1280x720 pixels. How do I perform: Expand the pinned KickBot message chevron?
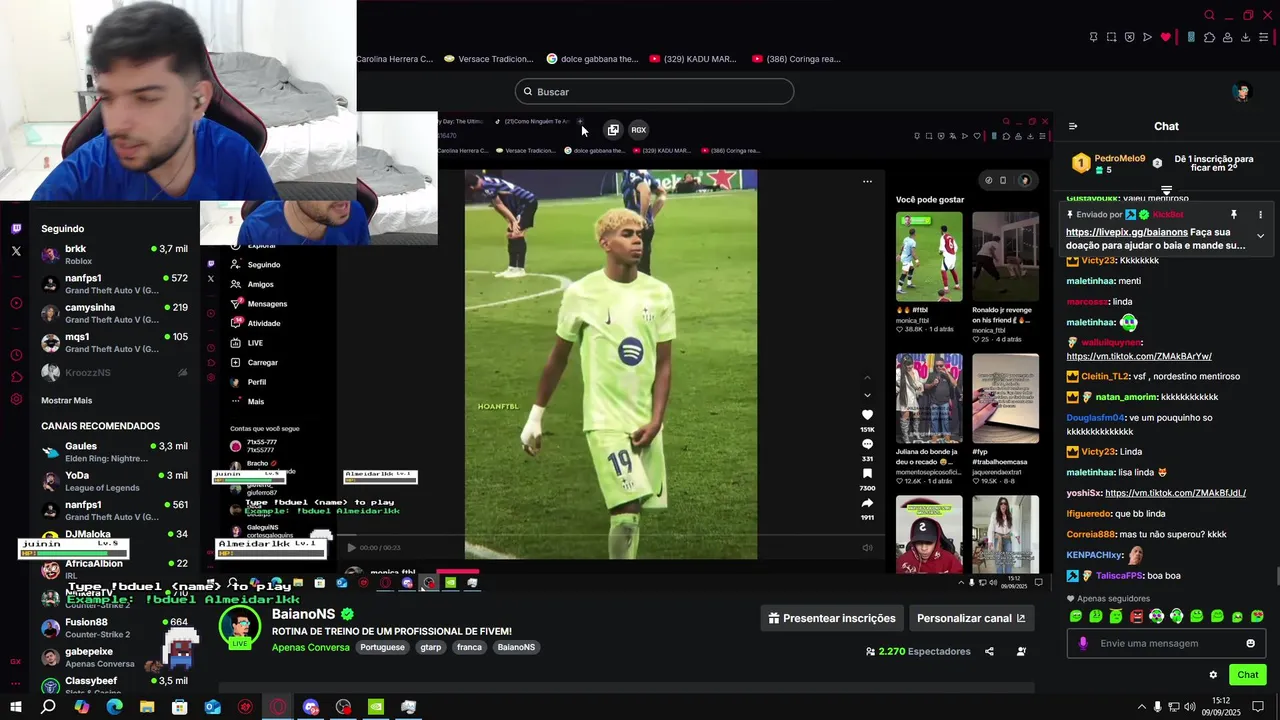click(x=1260, y=236)
